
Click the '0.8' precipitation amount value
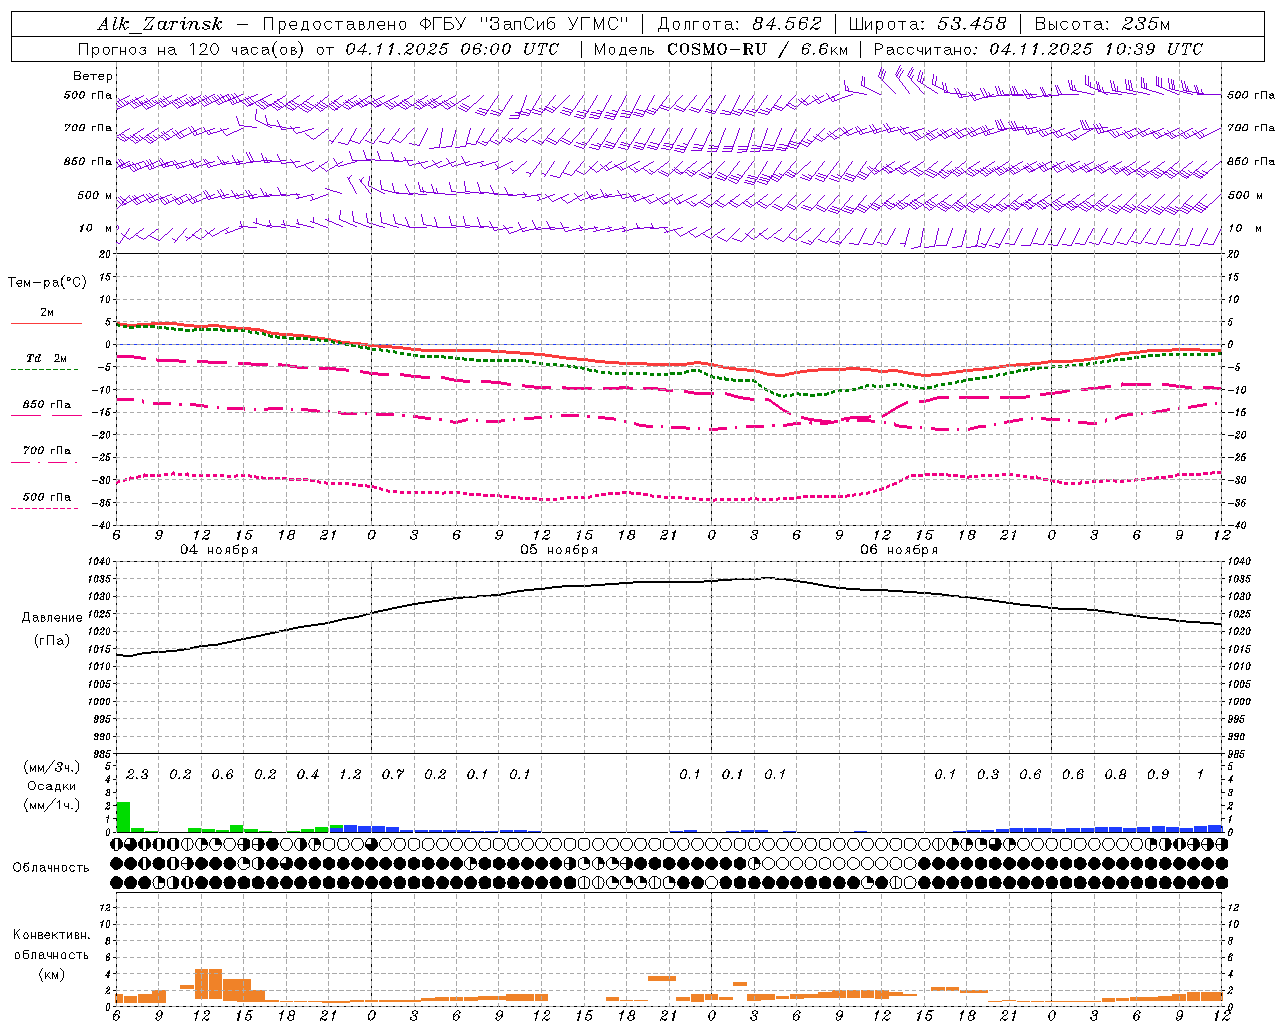click(x=1116, y=775)
